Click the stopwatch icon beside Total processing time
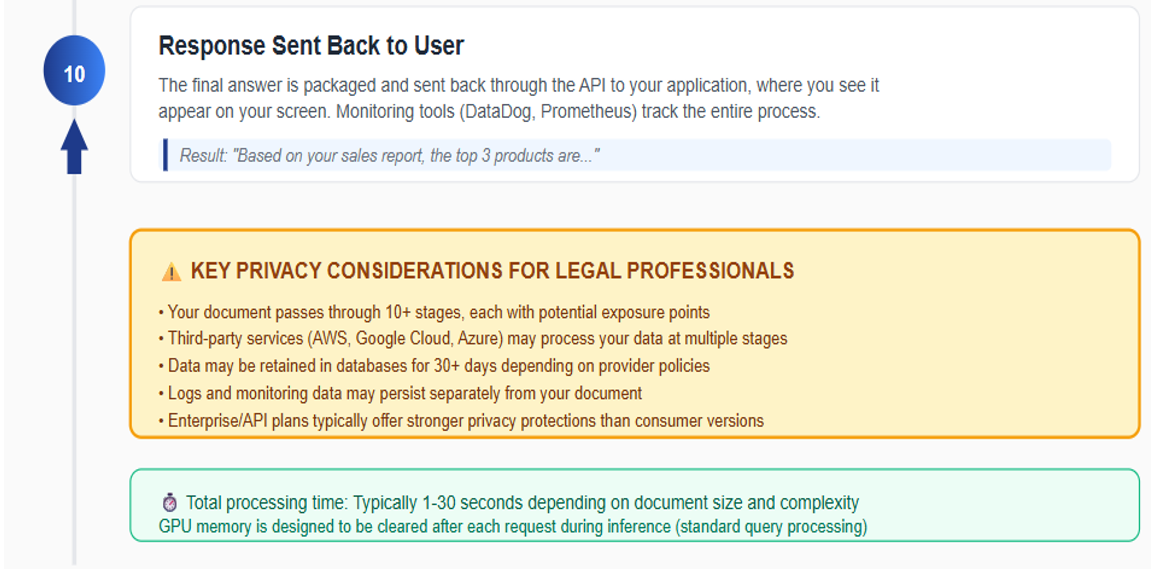 tap(169, 503)
